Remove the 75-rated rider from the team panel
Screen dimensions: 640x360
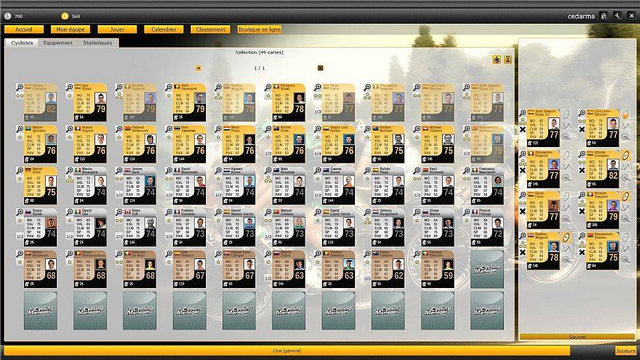tap(582, 253)
